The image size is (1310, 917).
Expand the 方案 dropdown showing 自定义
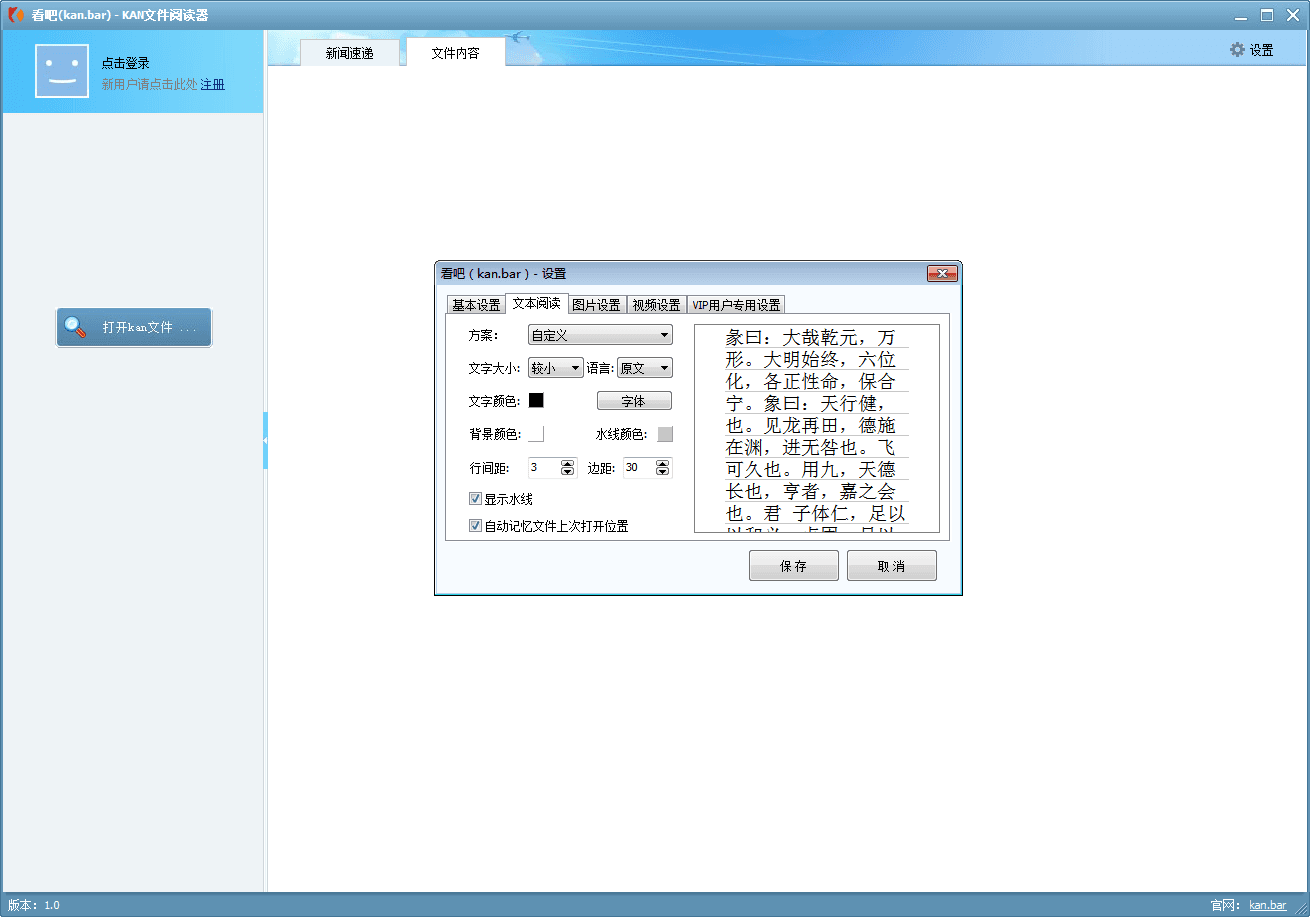pos(600,335)
